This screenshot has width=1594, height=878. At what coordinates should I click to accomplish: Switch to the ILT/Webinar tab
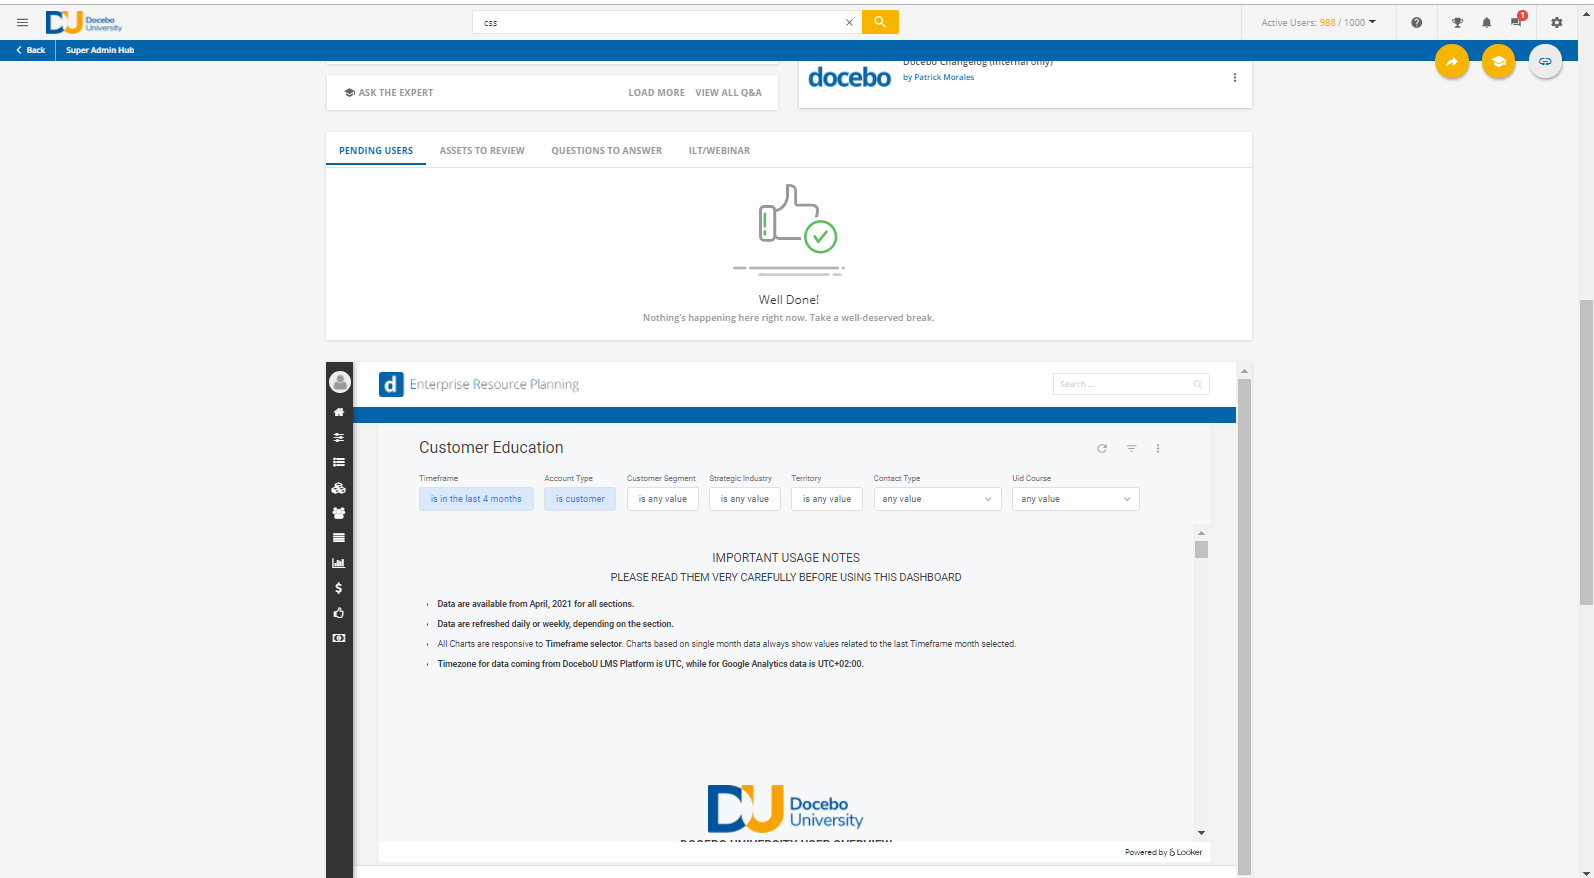point(719,151)
